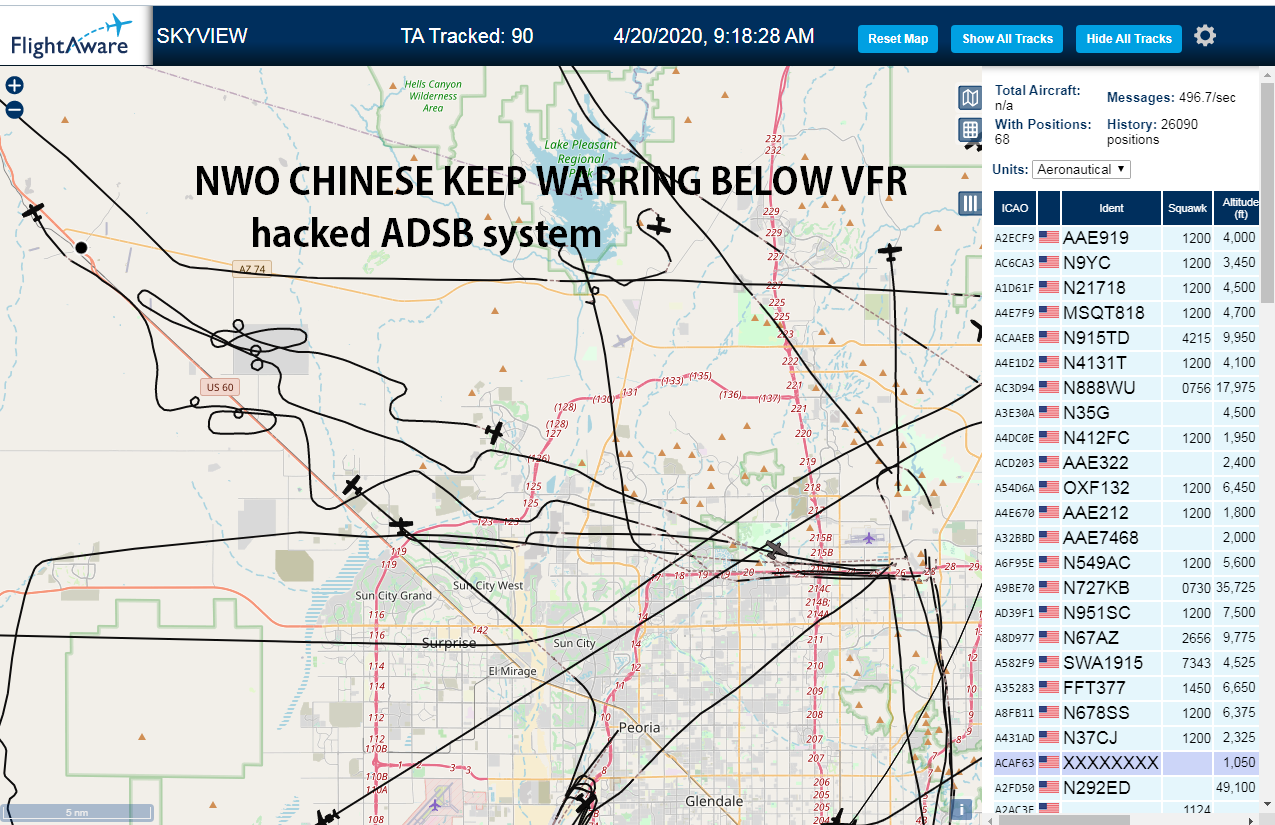Image resolution: width=1275 pixels, height=825 pixels.
Task: Sort table by ICAO column header
Action: coord(1015,208)
